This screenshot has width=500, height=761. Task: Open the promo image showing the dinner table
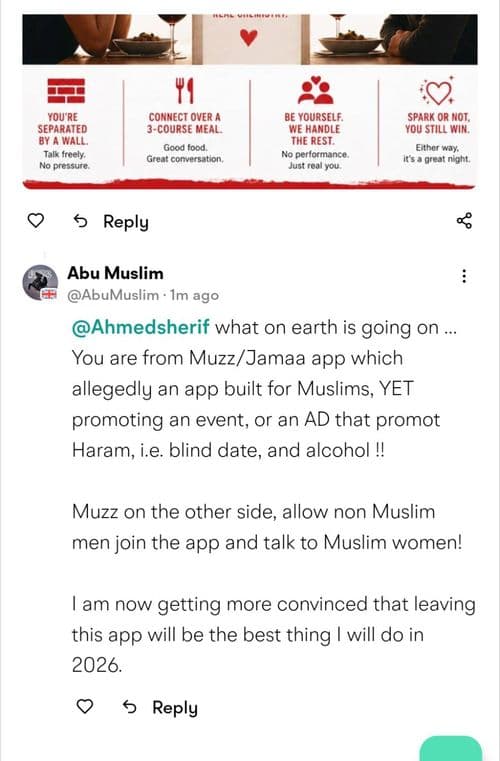250,102
